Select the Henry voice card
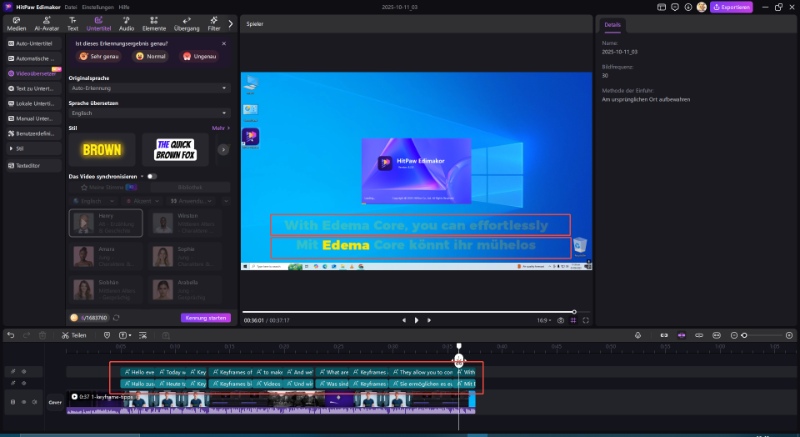 106,223
